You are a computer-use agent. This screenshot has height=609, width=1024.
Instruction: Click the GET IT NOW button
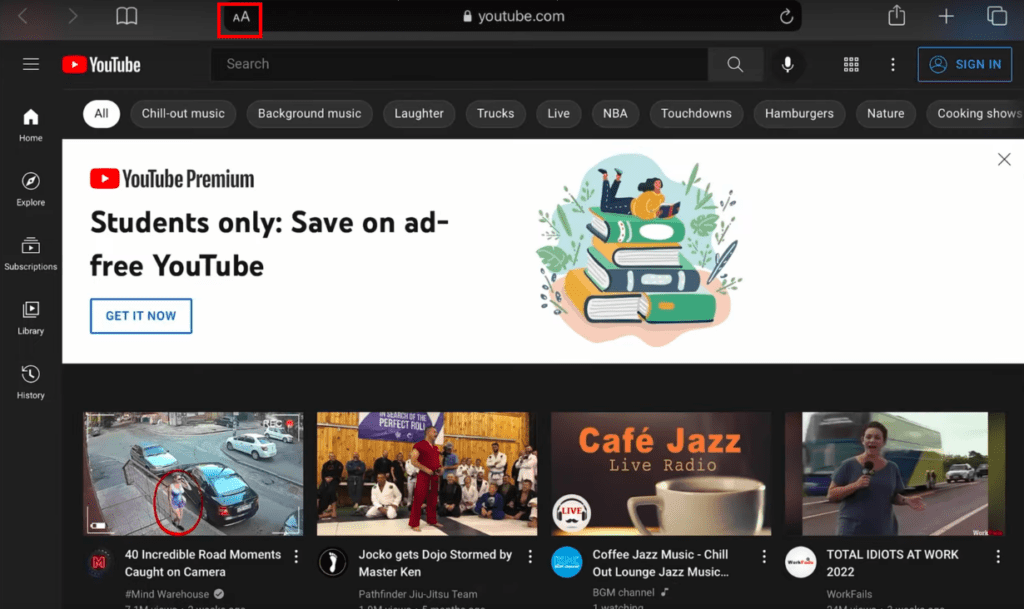[x=141, y=316]
